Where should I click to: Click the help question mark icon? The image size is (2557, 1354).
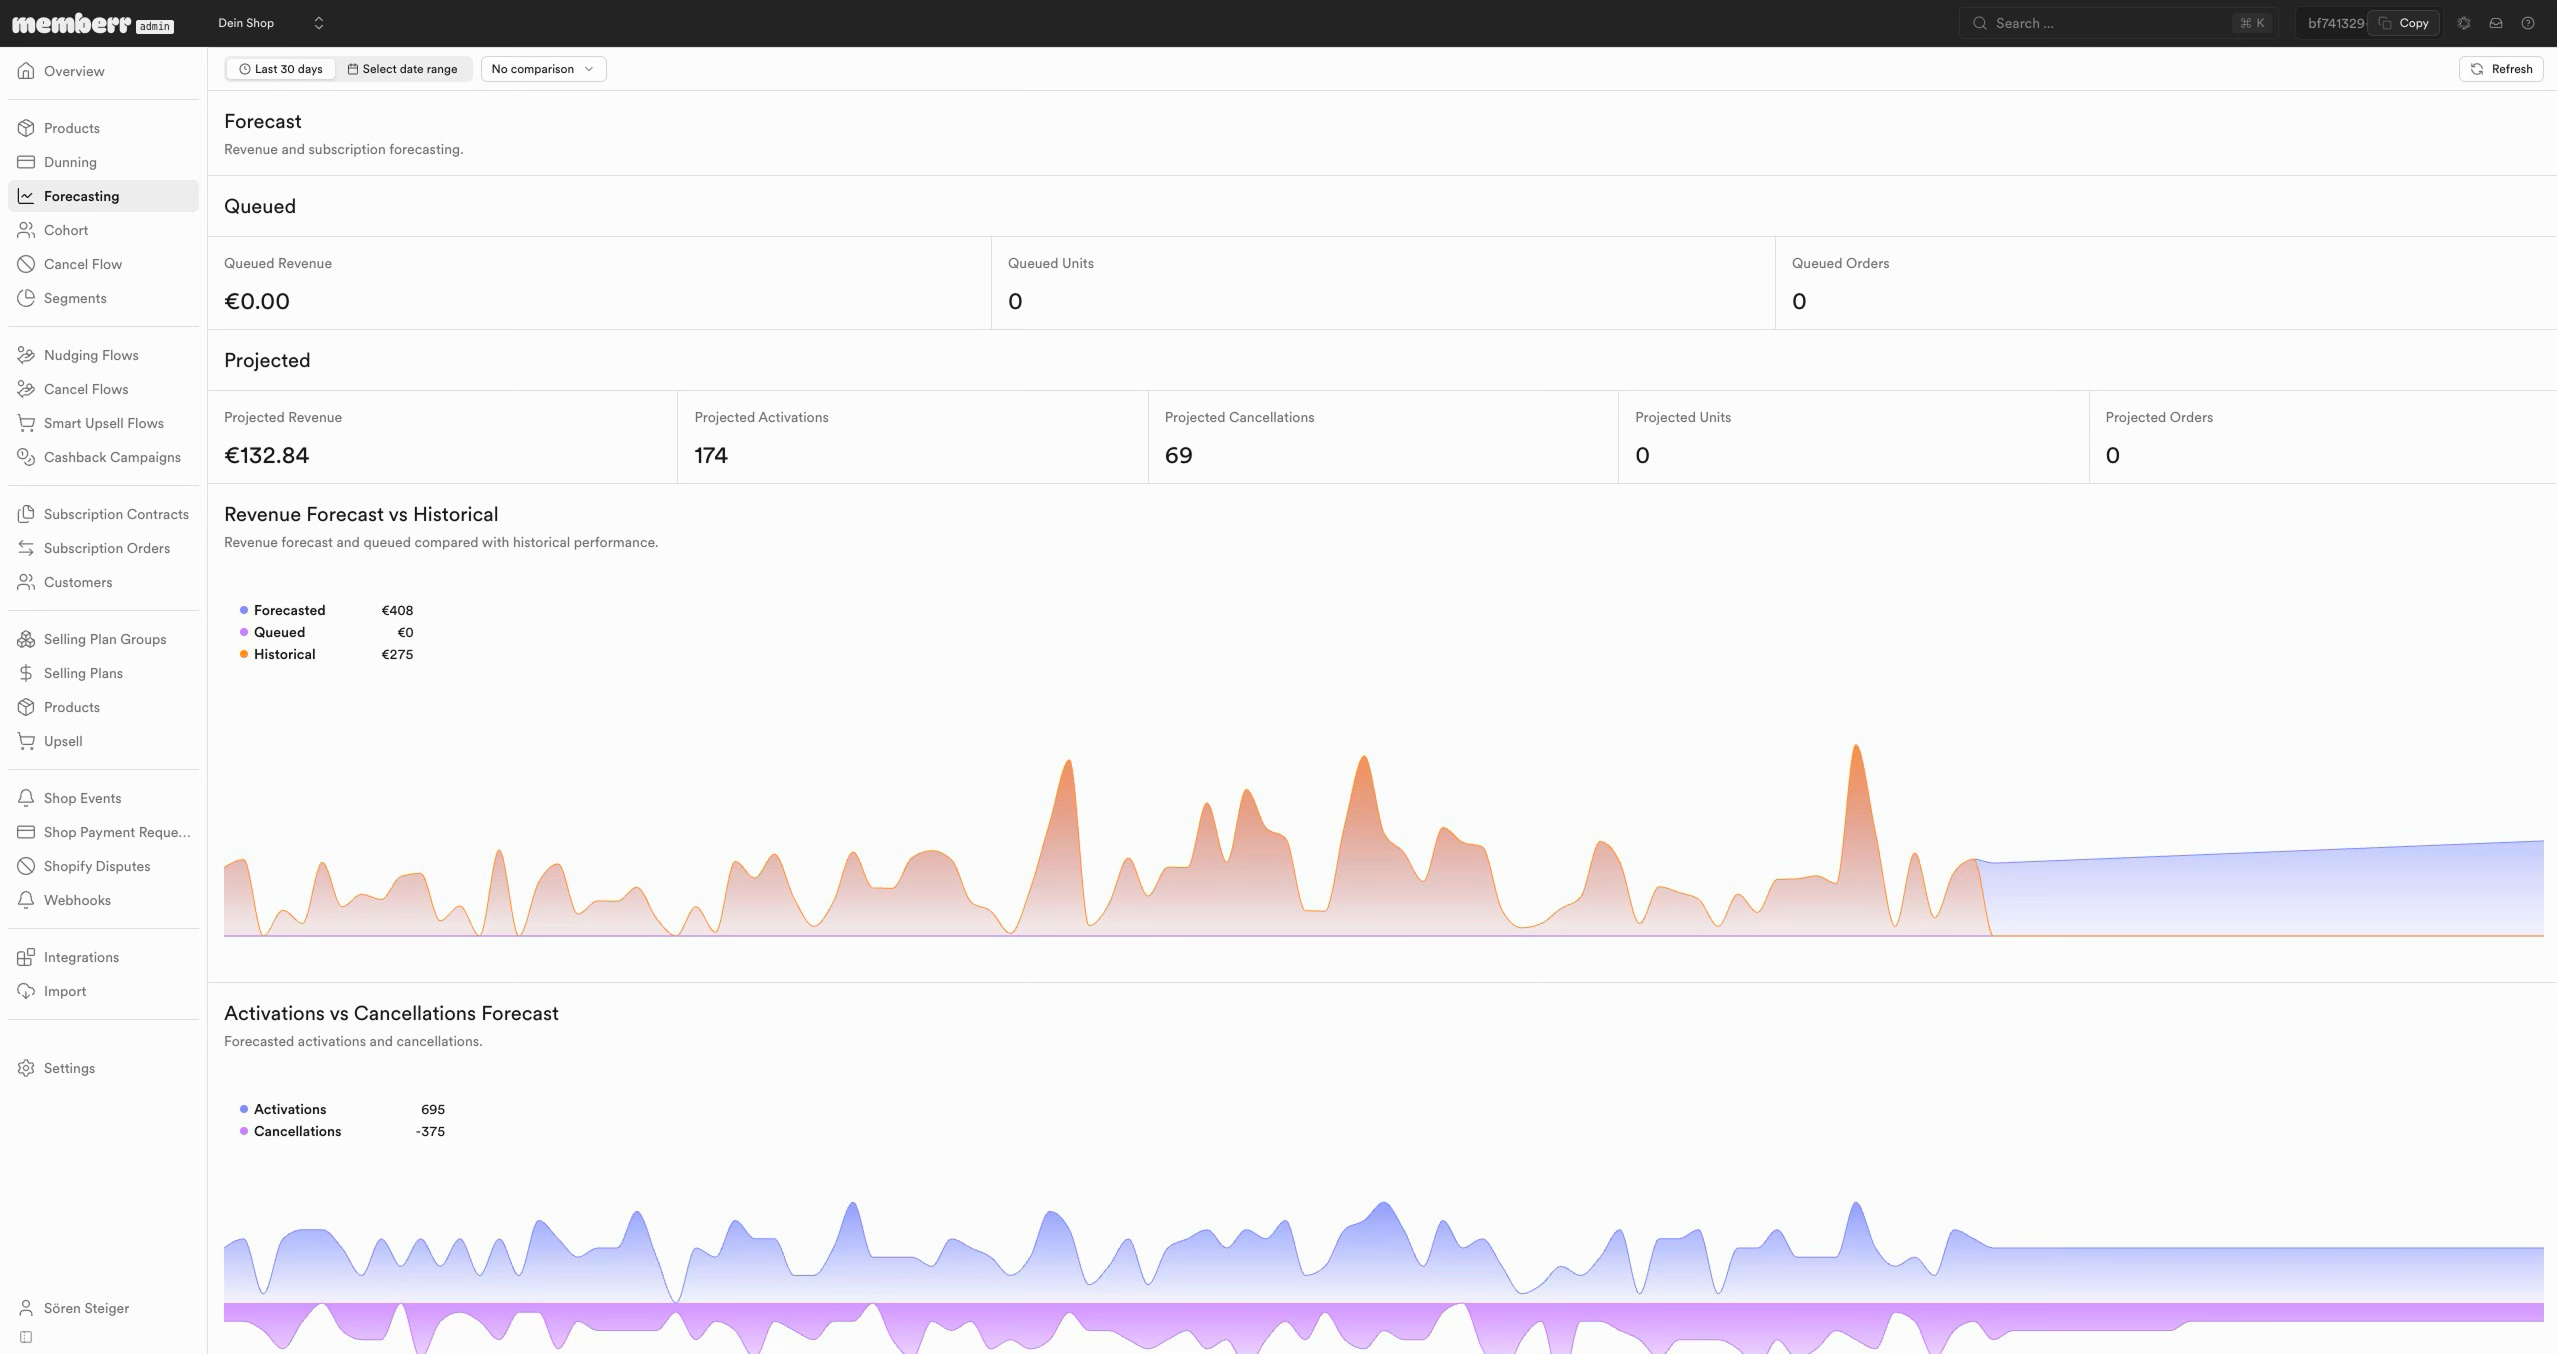pyautogui.click(x=2528, y=23)
